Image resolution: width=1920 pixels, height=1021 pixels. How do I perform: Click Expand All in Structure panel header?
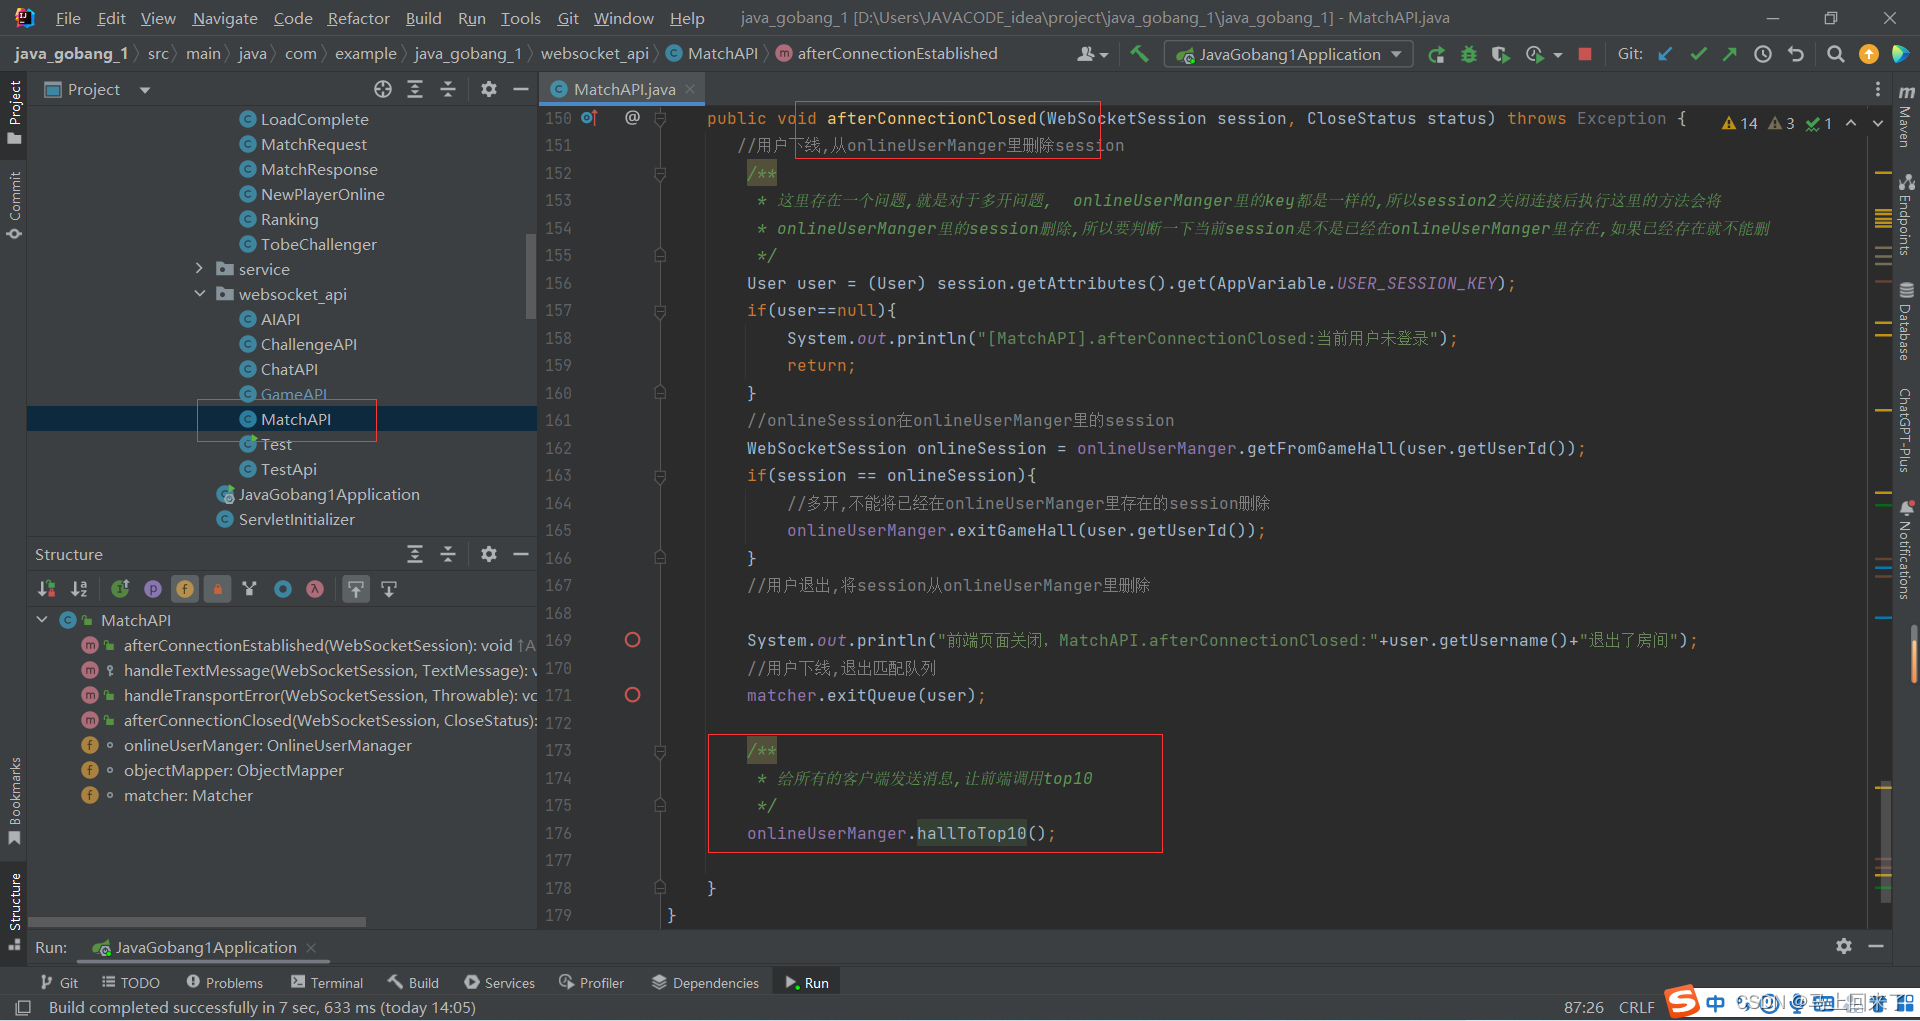(x=415, y=554)
